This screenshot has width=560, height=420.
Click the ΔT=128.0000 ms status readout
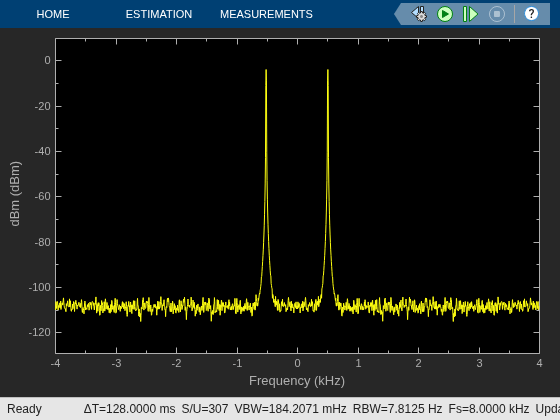130,409
